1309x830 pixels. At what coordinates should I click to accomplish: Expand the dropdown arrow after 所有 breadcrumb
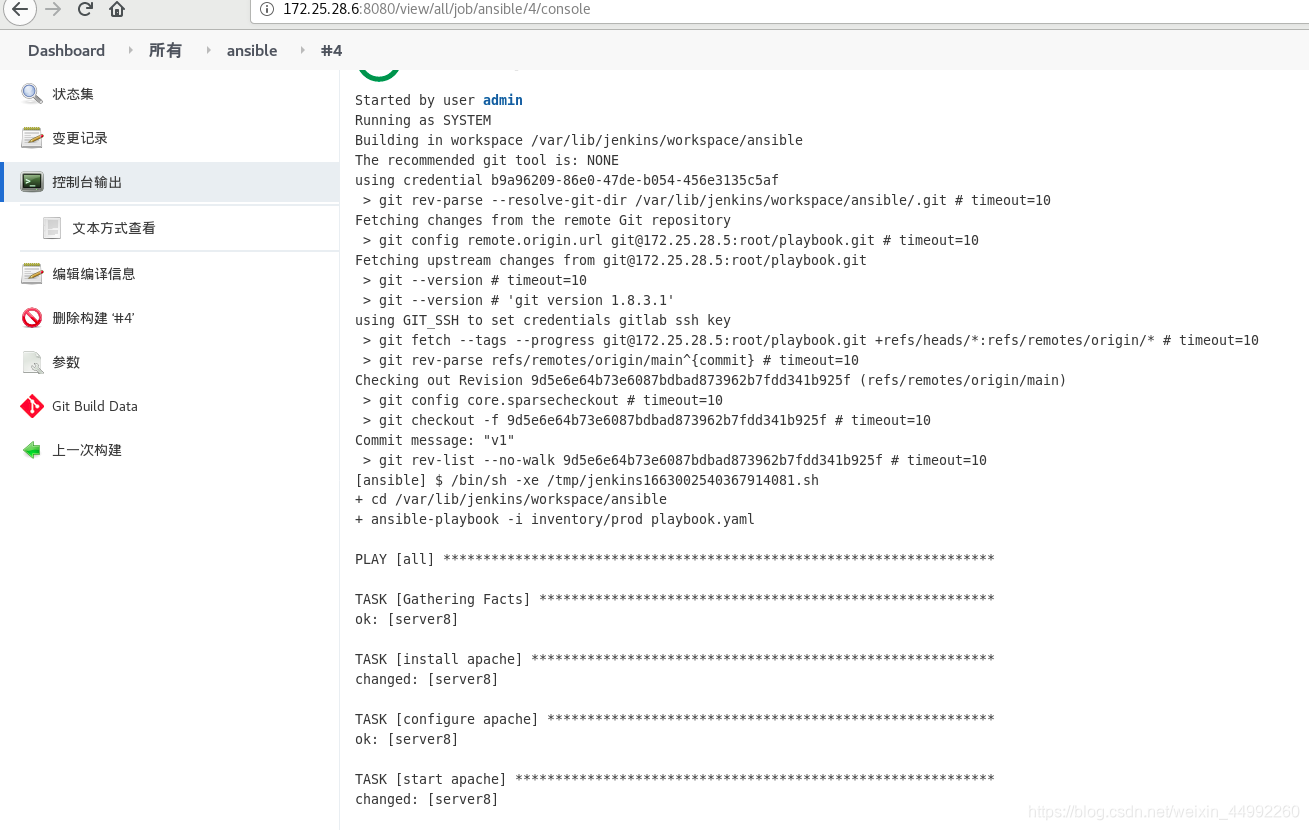coord(208,50)
